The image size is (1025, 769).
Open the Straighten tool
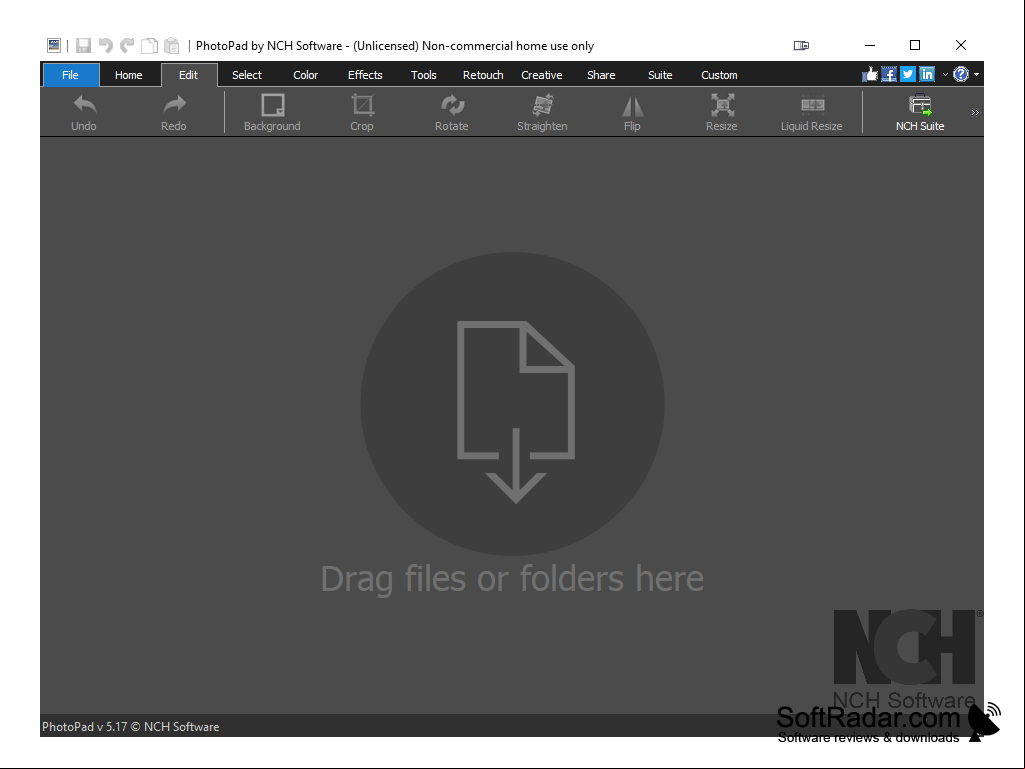click(542, 112)
